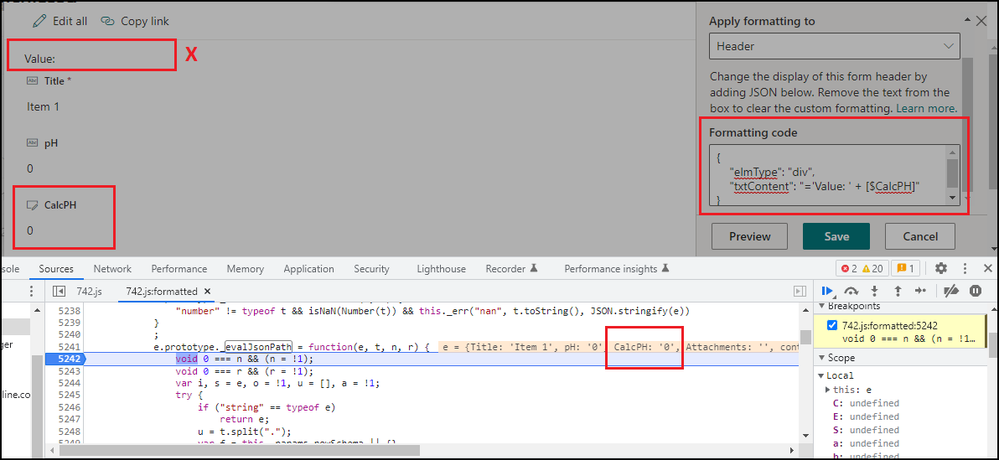Select the 'C: undefined' scope variable
The image size is (999, 460).
(866, 403)
